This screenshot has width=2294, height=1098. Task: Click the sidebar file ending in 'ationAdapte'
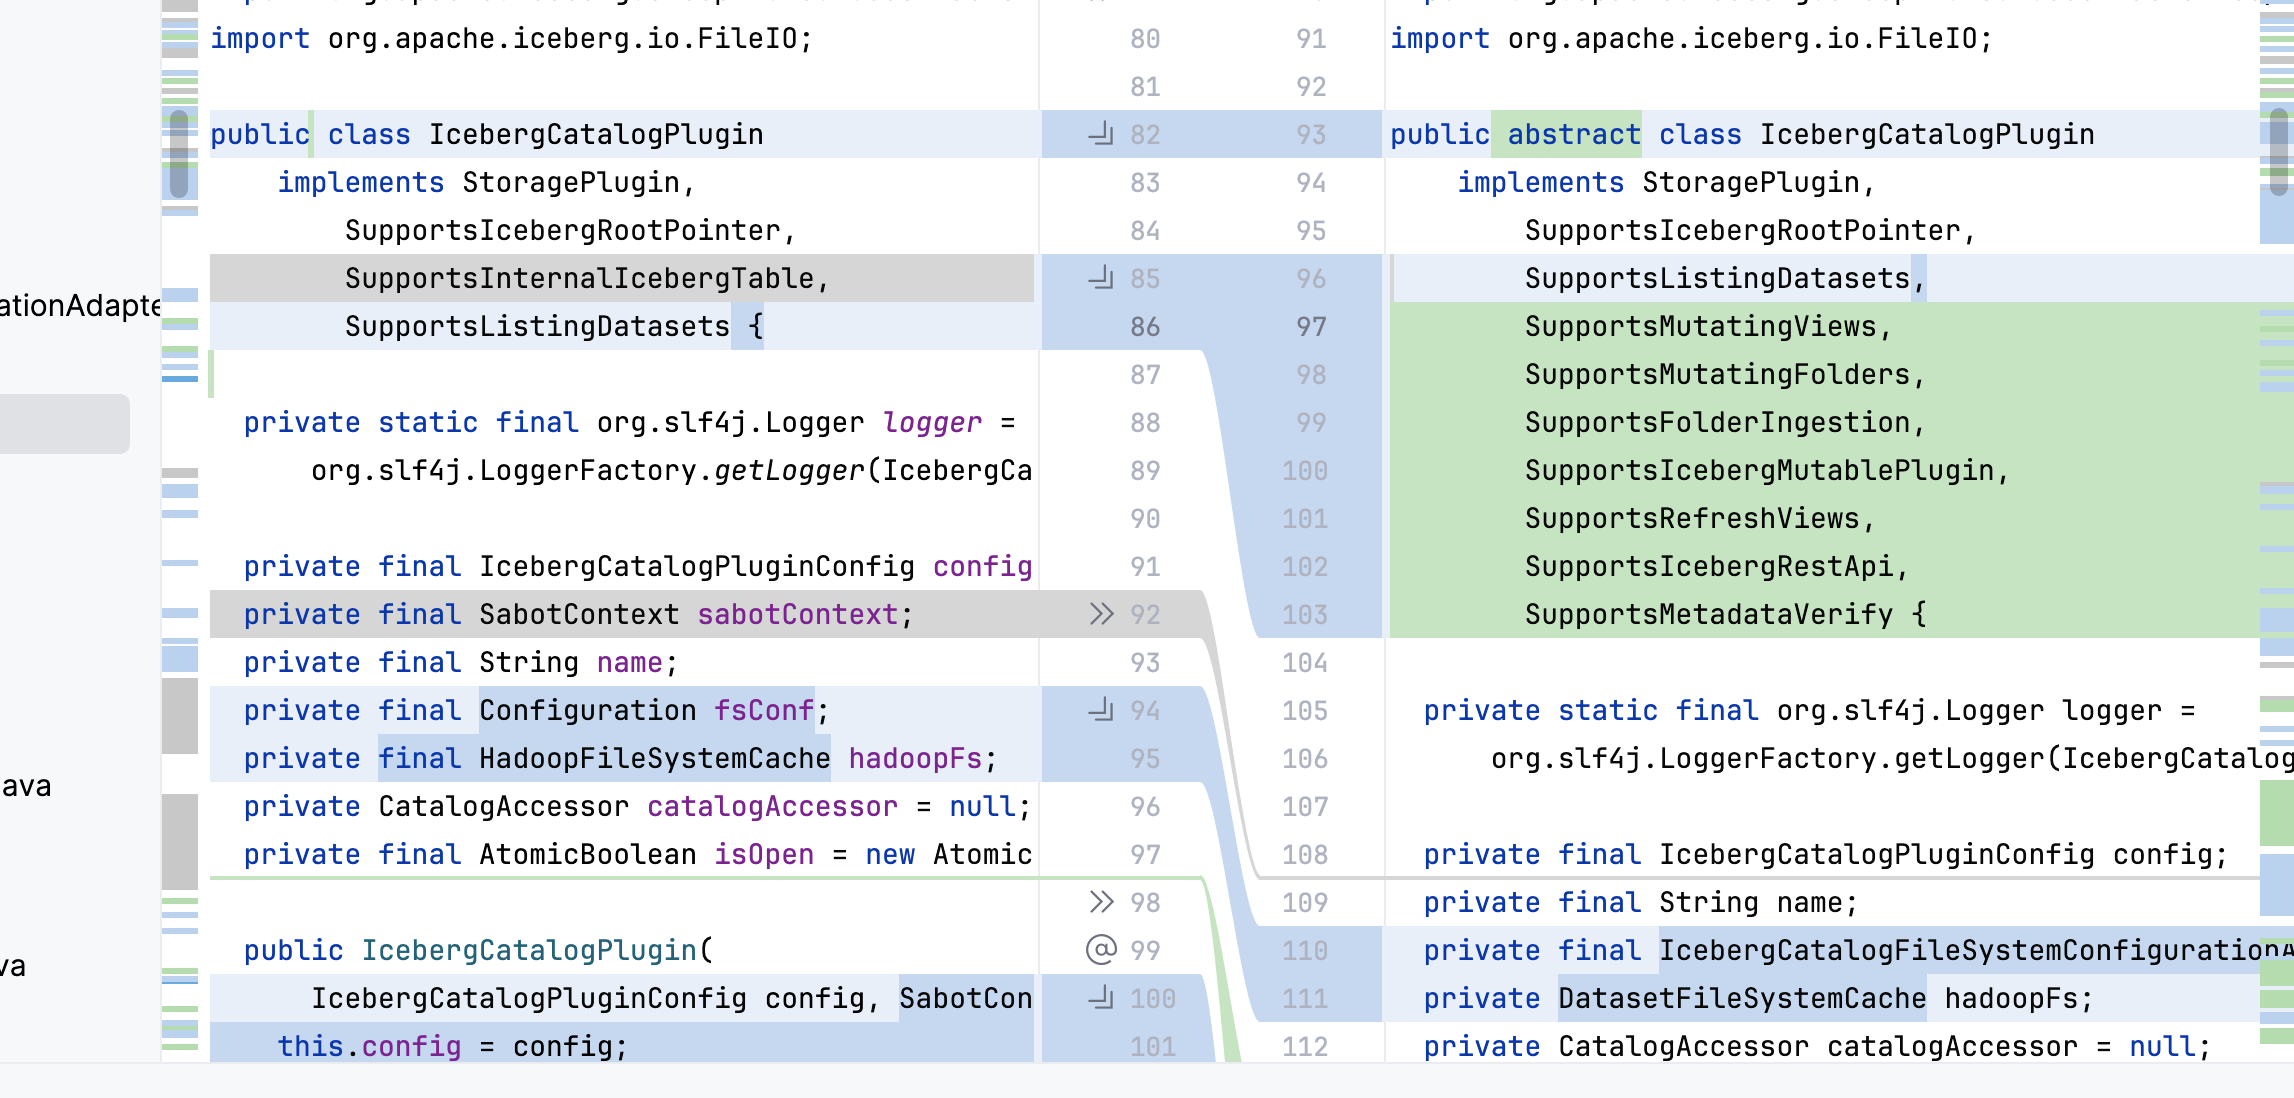[80, 306]
